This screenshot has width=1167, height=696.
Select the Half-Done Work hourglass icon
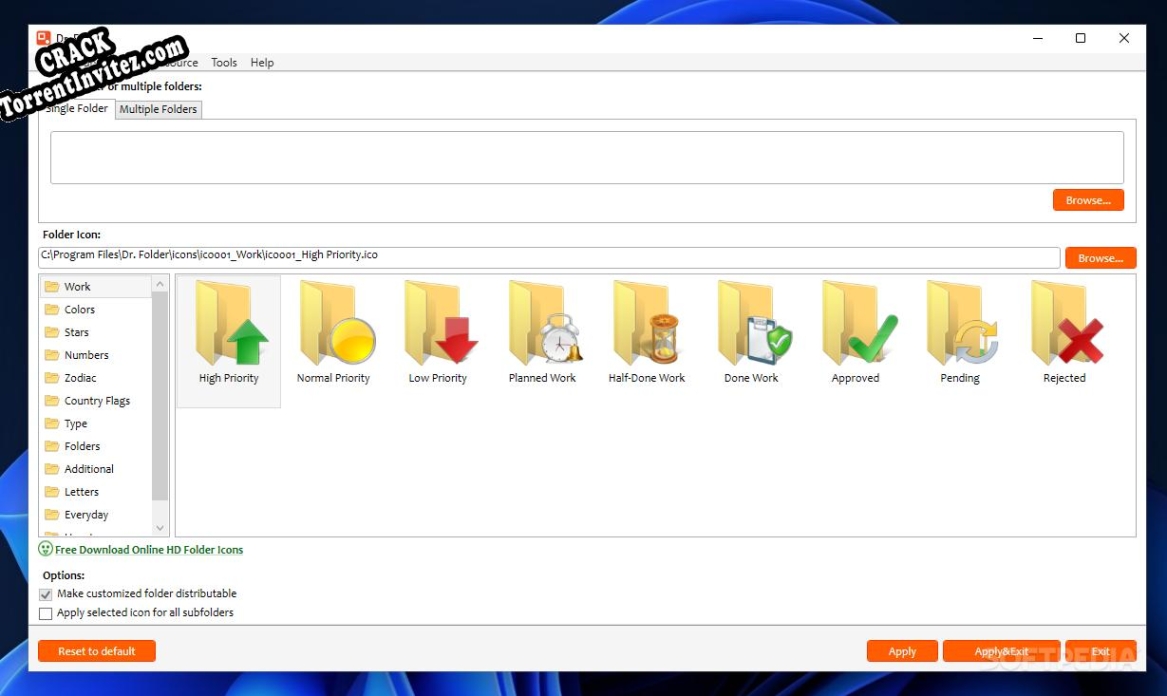click(647, 330)
